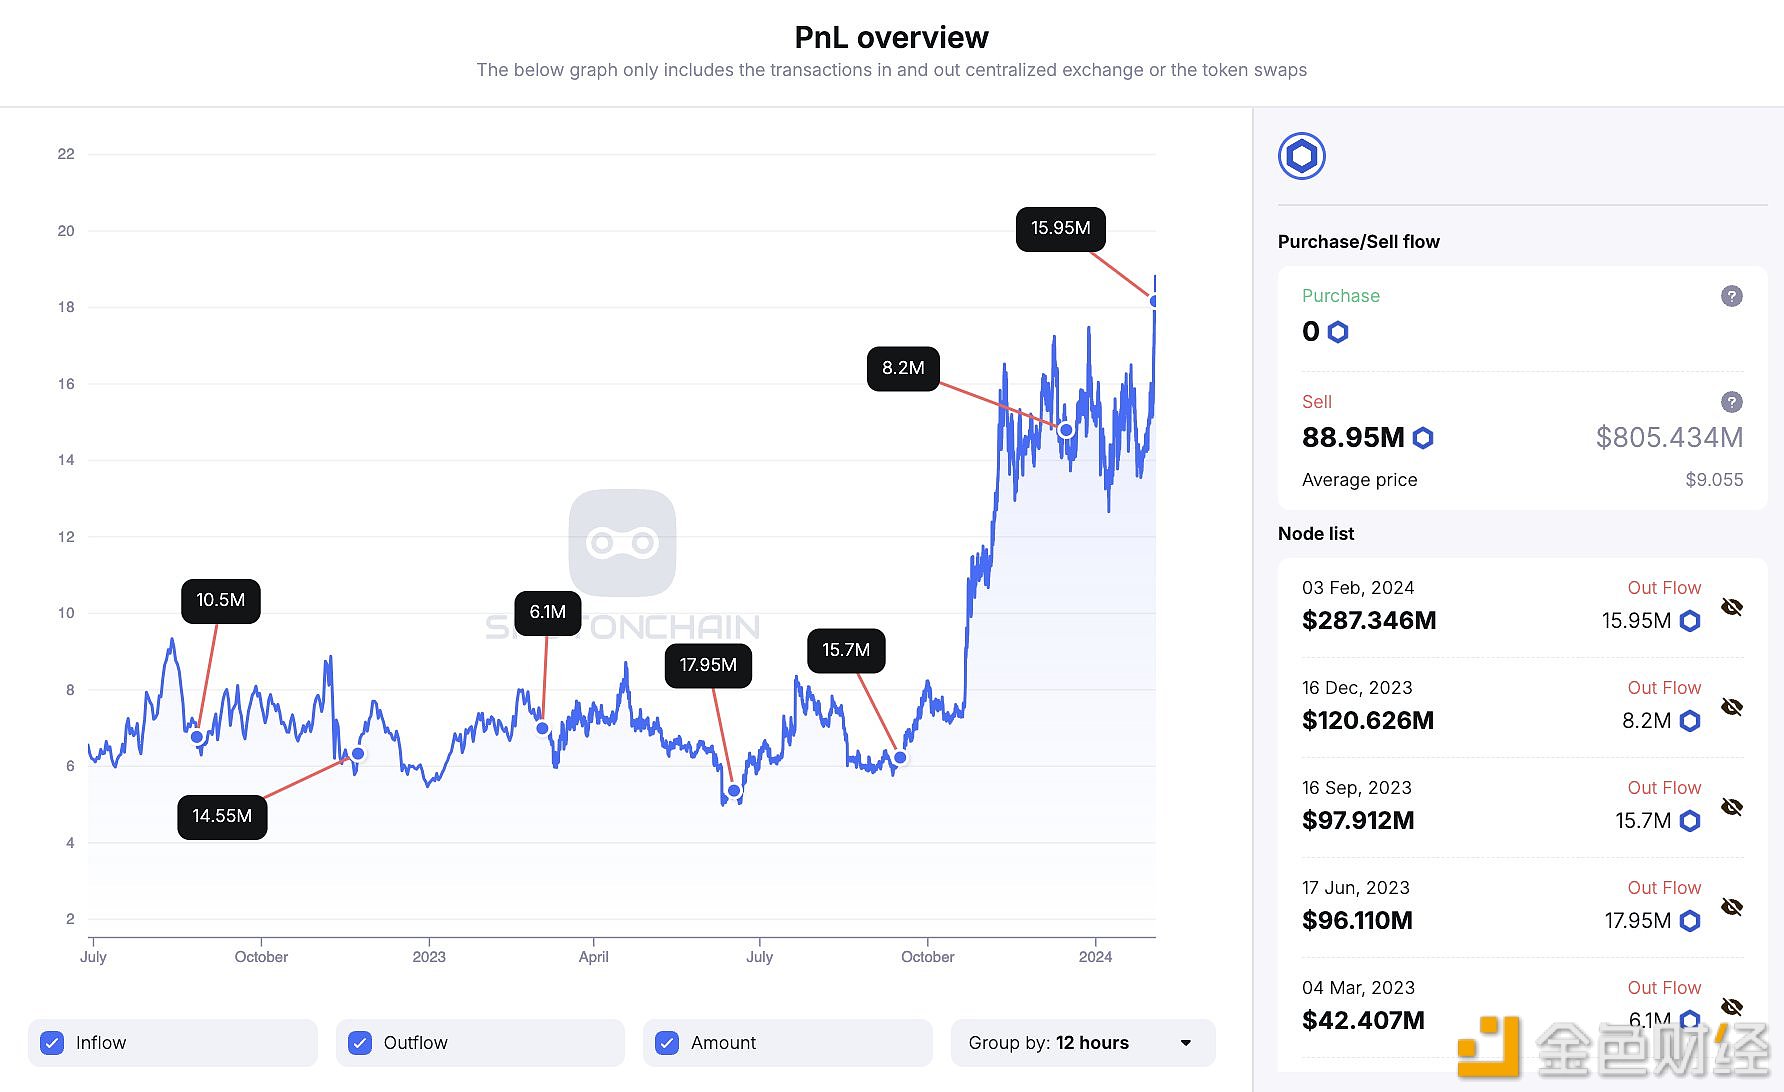Viewport: 1784px width, 1092px height.
Task: Click the Purchase/Sell flow heading
Action: (1359, 242)
